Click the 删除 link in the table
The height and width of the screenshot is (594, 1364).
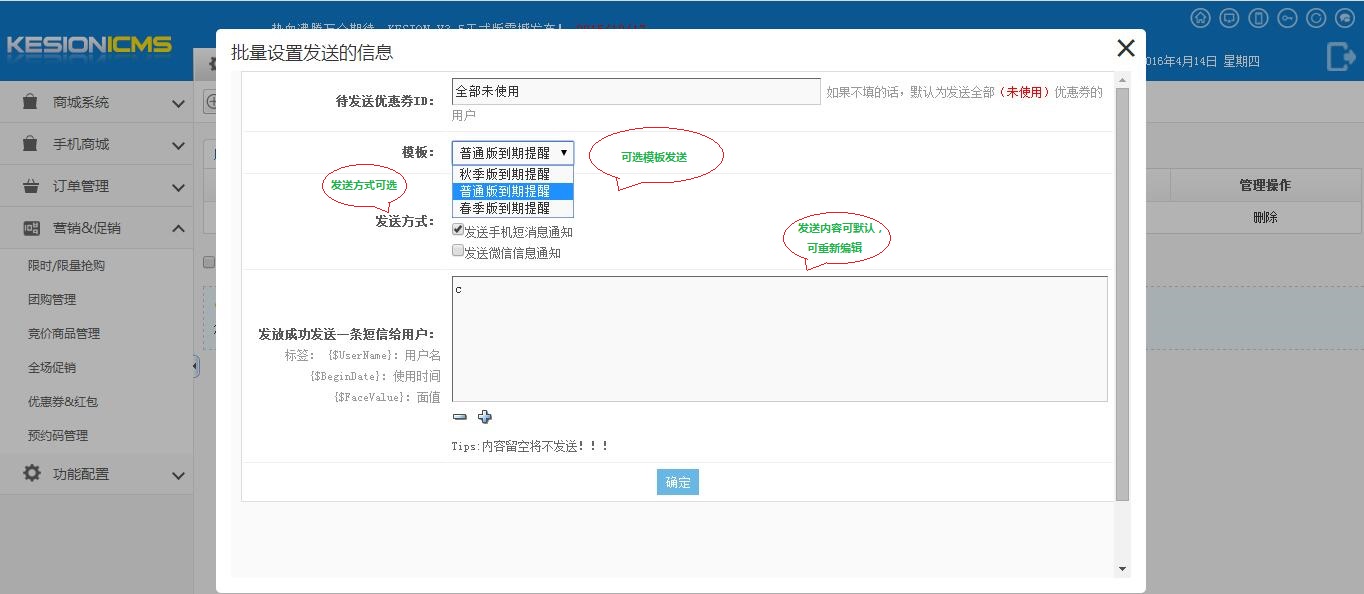[1265, 217]
